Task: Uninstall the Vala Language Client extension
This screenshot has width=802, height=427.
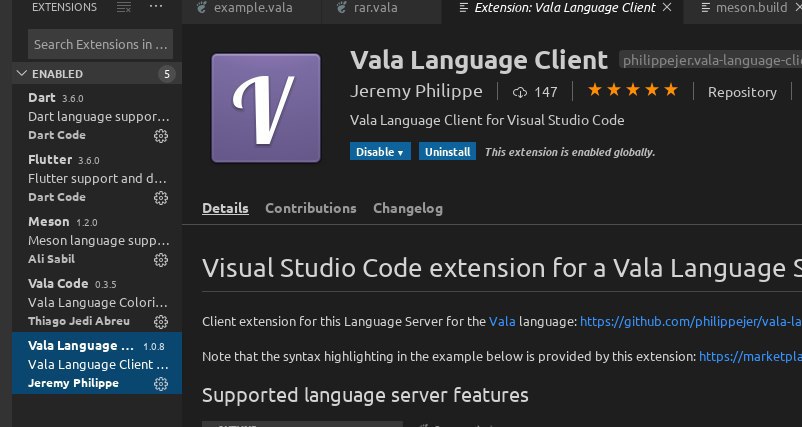Action: point(448,152)
